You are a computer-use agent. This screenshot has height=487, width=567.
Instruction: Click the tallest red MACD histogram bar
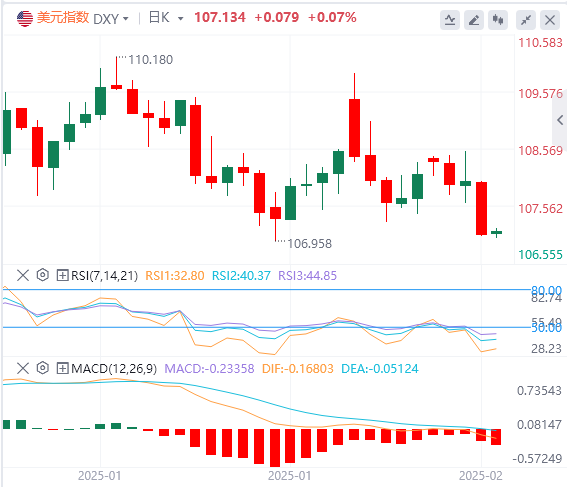[275, 448]
